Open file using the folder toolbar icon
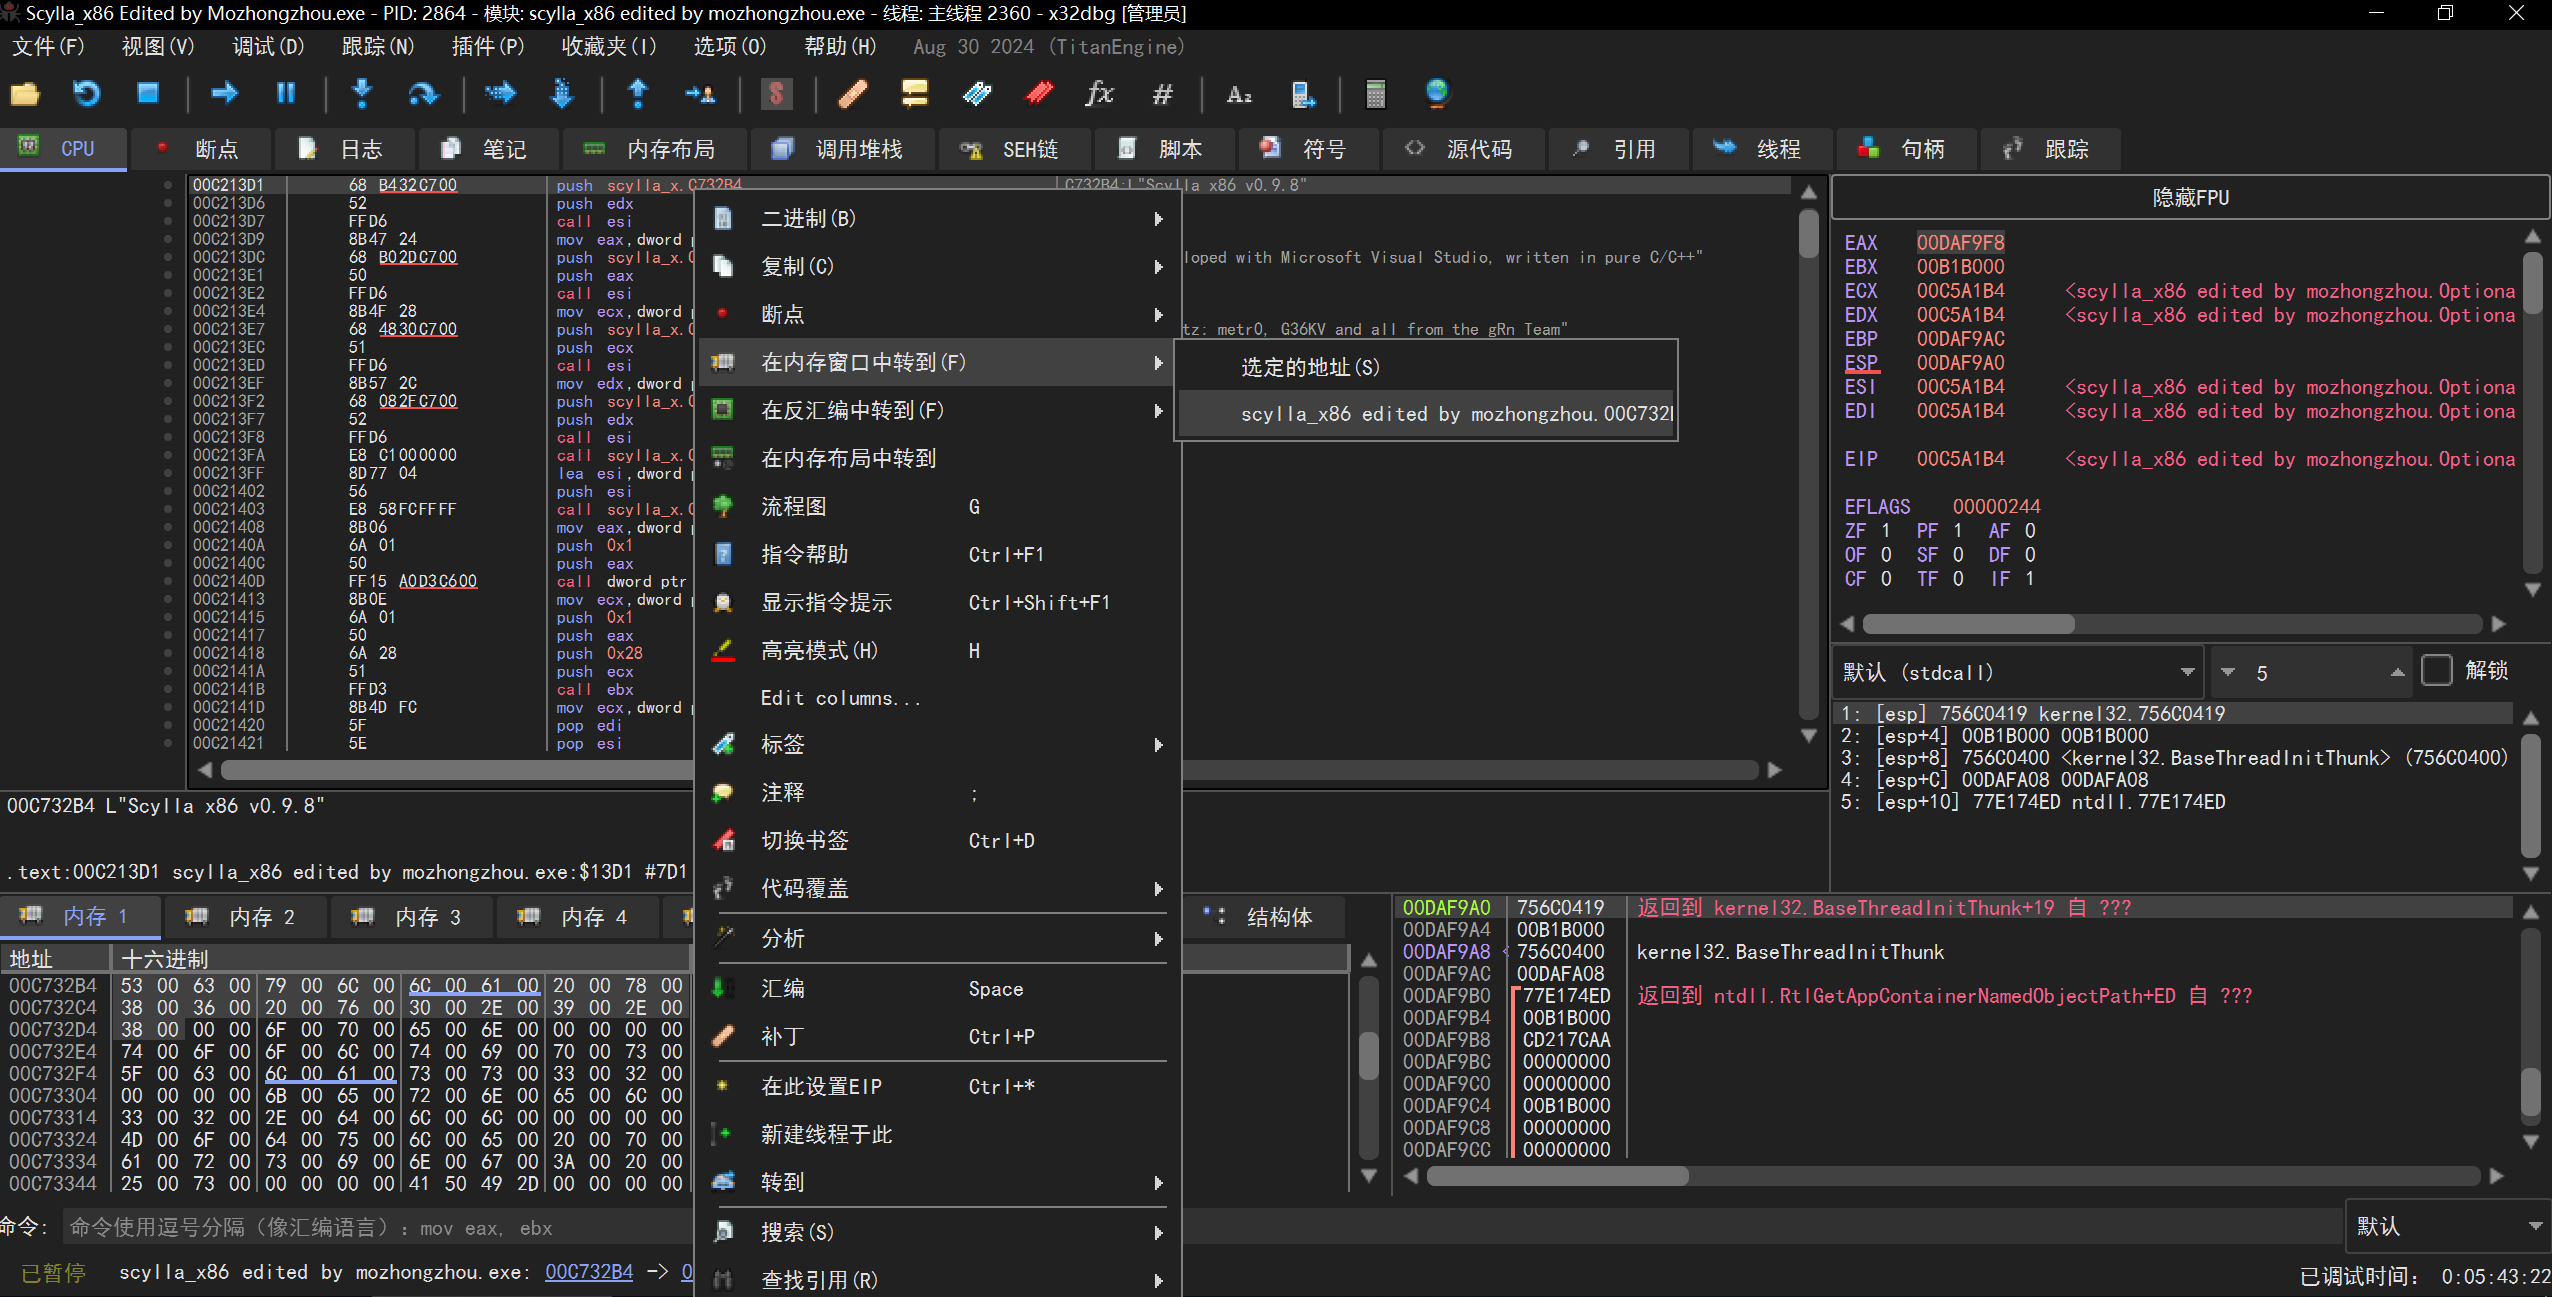2552x1297 pixels. click(25, 94)
